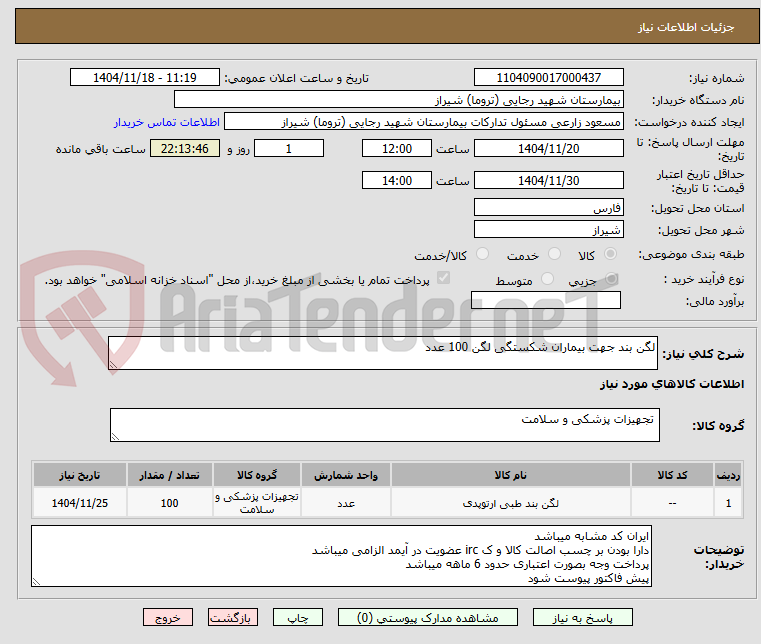Click the واحد شمارش column header
The image size is (761, 644).
(x=346, y=475)
